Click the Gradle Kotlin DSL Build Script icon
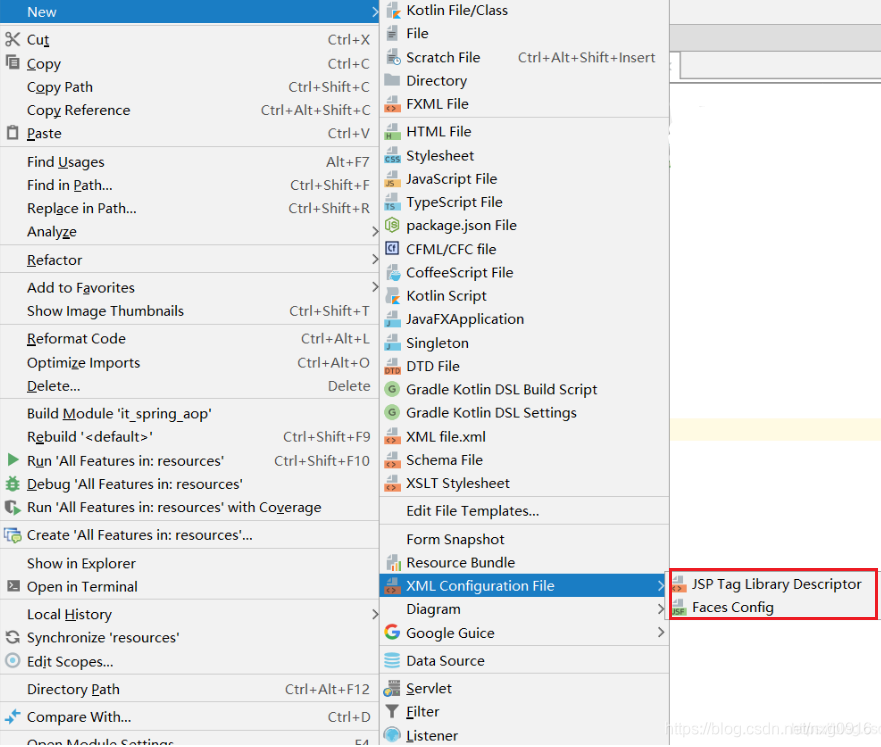Screen dimensions: 881x747 click(x=392, y=389)
